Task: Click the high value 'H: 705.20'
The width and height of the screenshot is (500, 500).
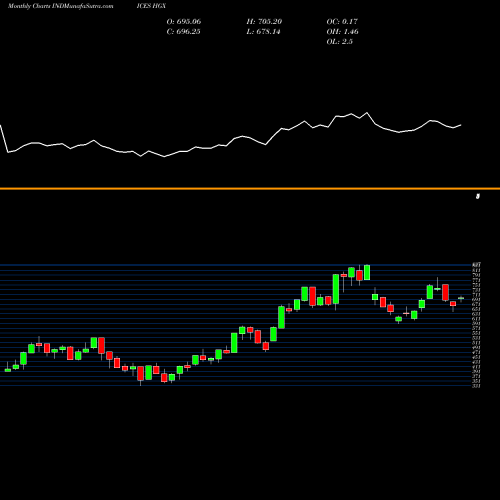Action: (264, 22)
